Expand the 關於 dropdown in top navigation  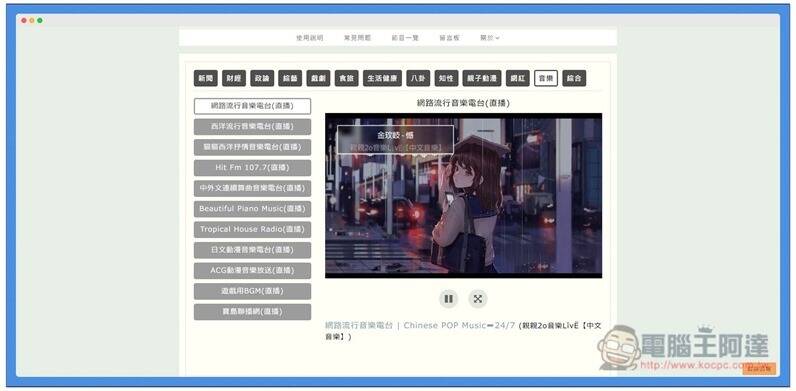(490, 38)
